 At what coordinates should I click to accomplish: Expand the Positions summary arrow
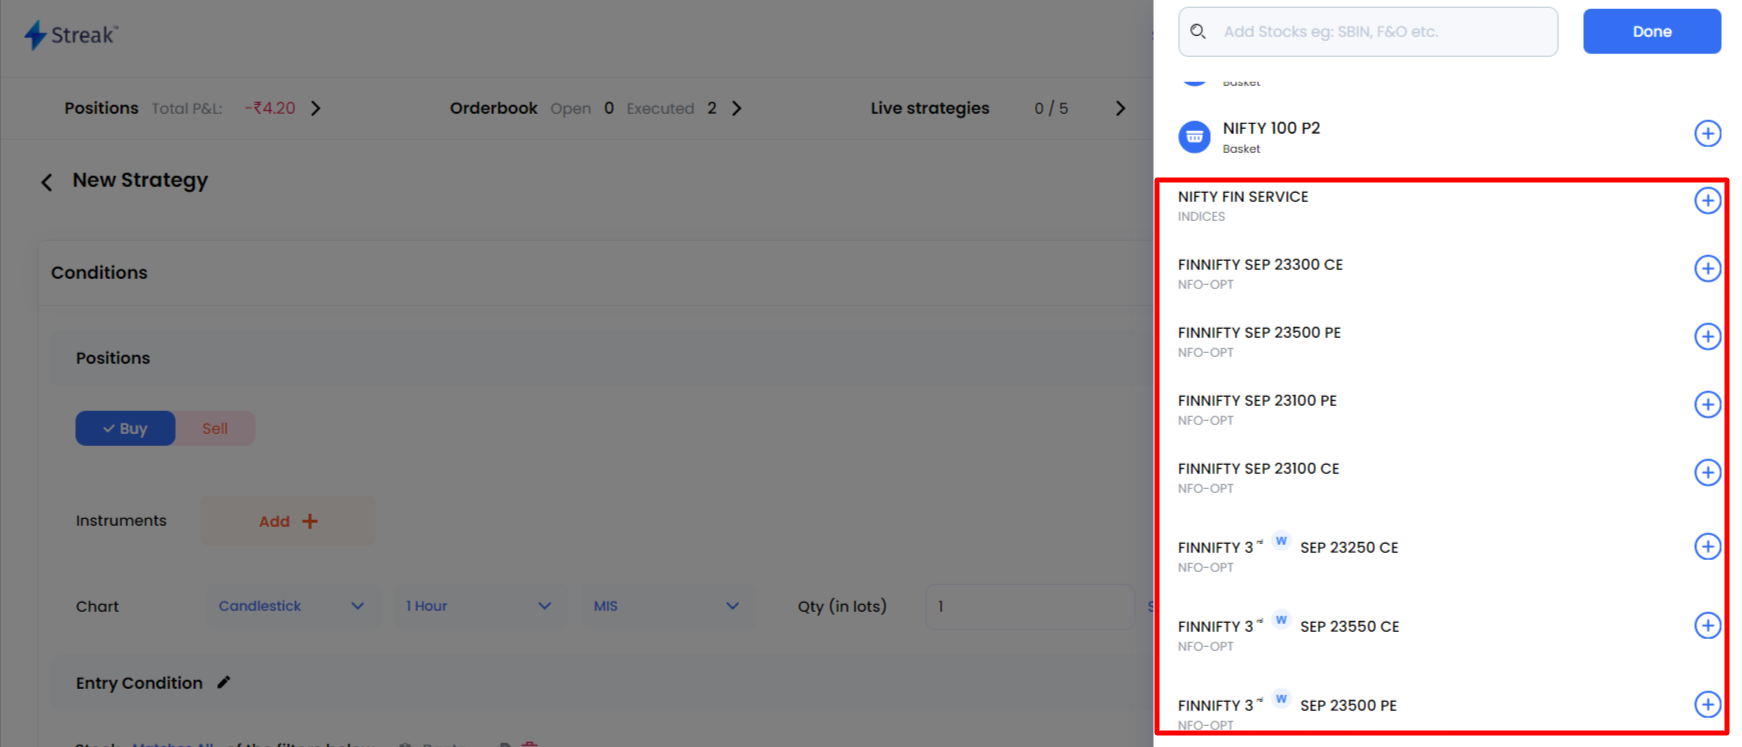316,108
